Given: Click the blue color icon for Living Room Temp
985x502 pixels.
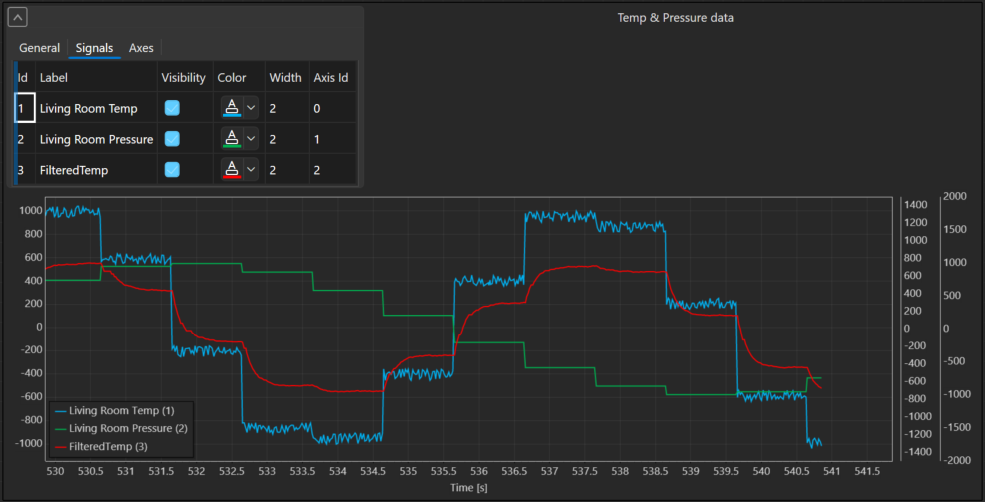Looking at the screenshot, I should (x=232, y=108).
